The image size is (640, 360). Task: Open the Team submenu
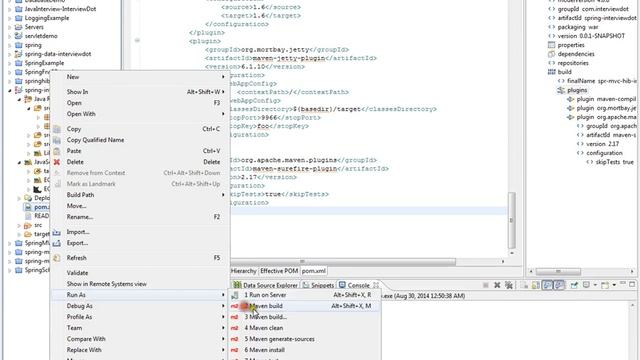(139, 328)
